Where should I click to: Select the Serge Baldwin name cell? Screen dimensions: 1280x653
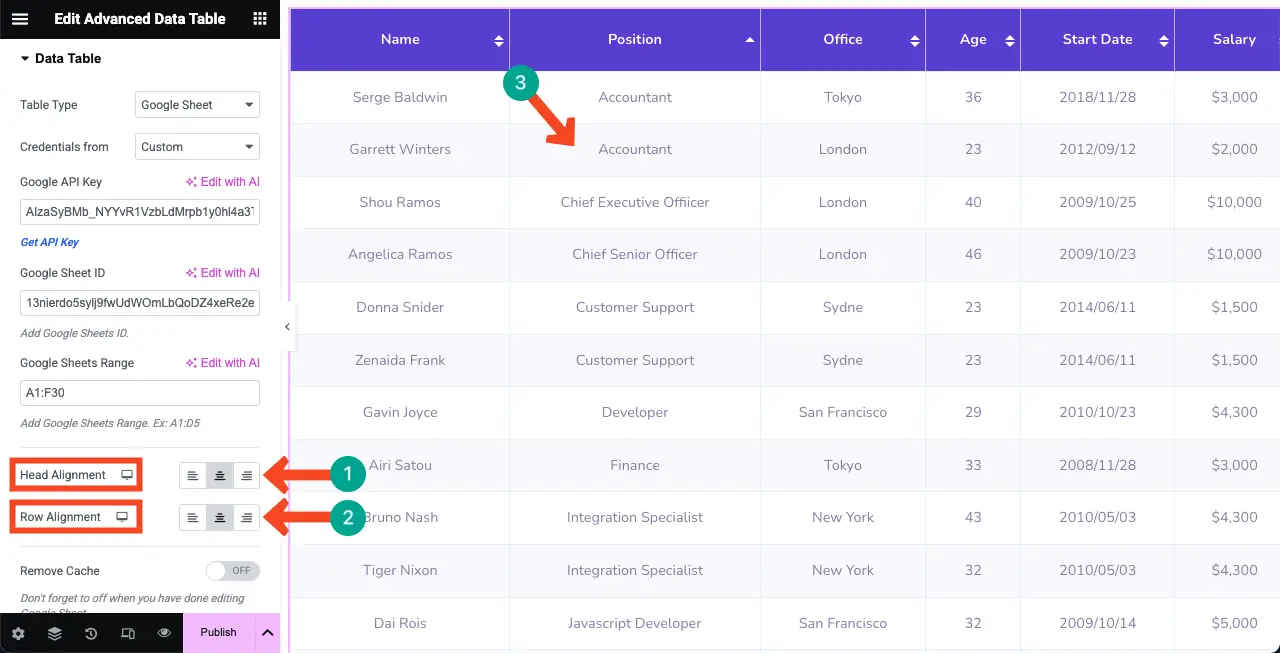(x=400, y=97)
